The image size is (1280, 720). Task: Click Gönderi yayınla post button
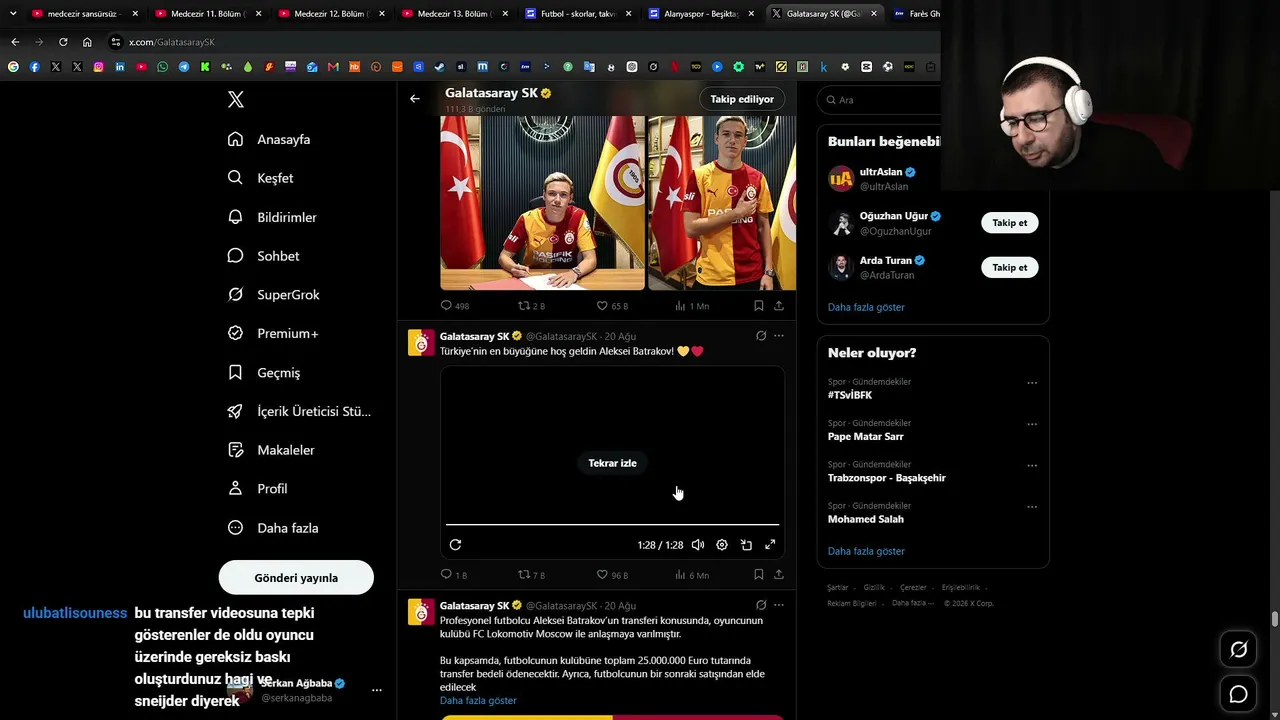point(296,577)
